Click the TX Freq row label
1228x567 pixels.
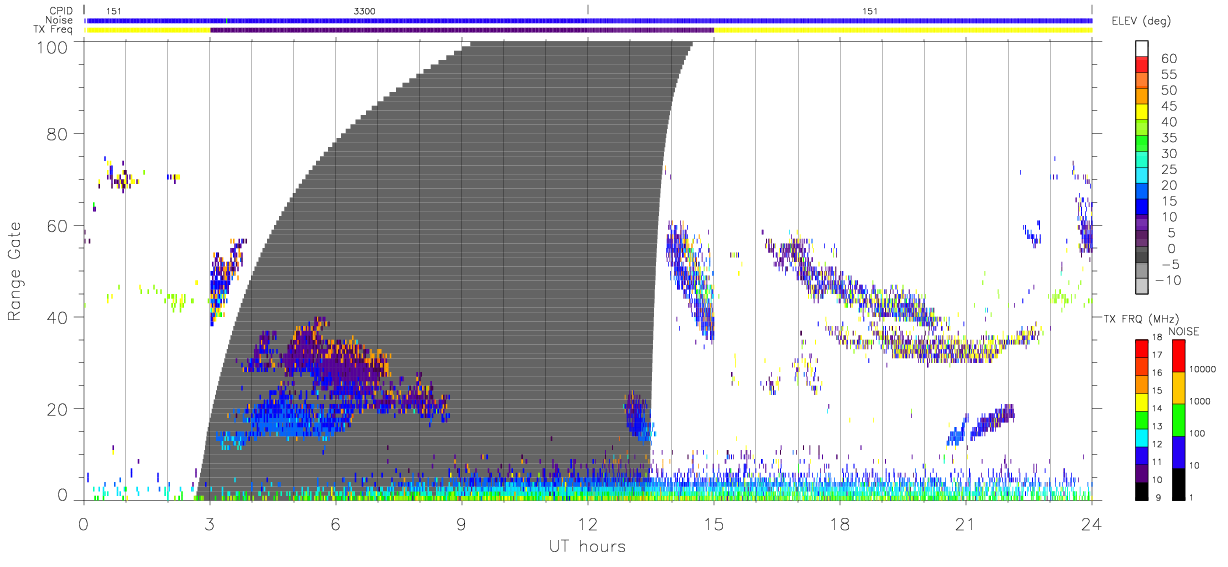click(x=53, y=30)
